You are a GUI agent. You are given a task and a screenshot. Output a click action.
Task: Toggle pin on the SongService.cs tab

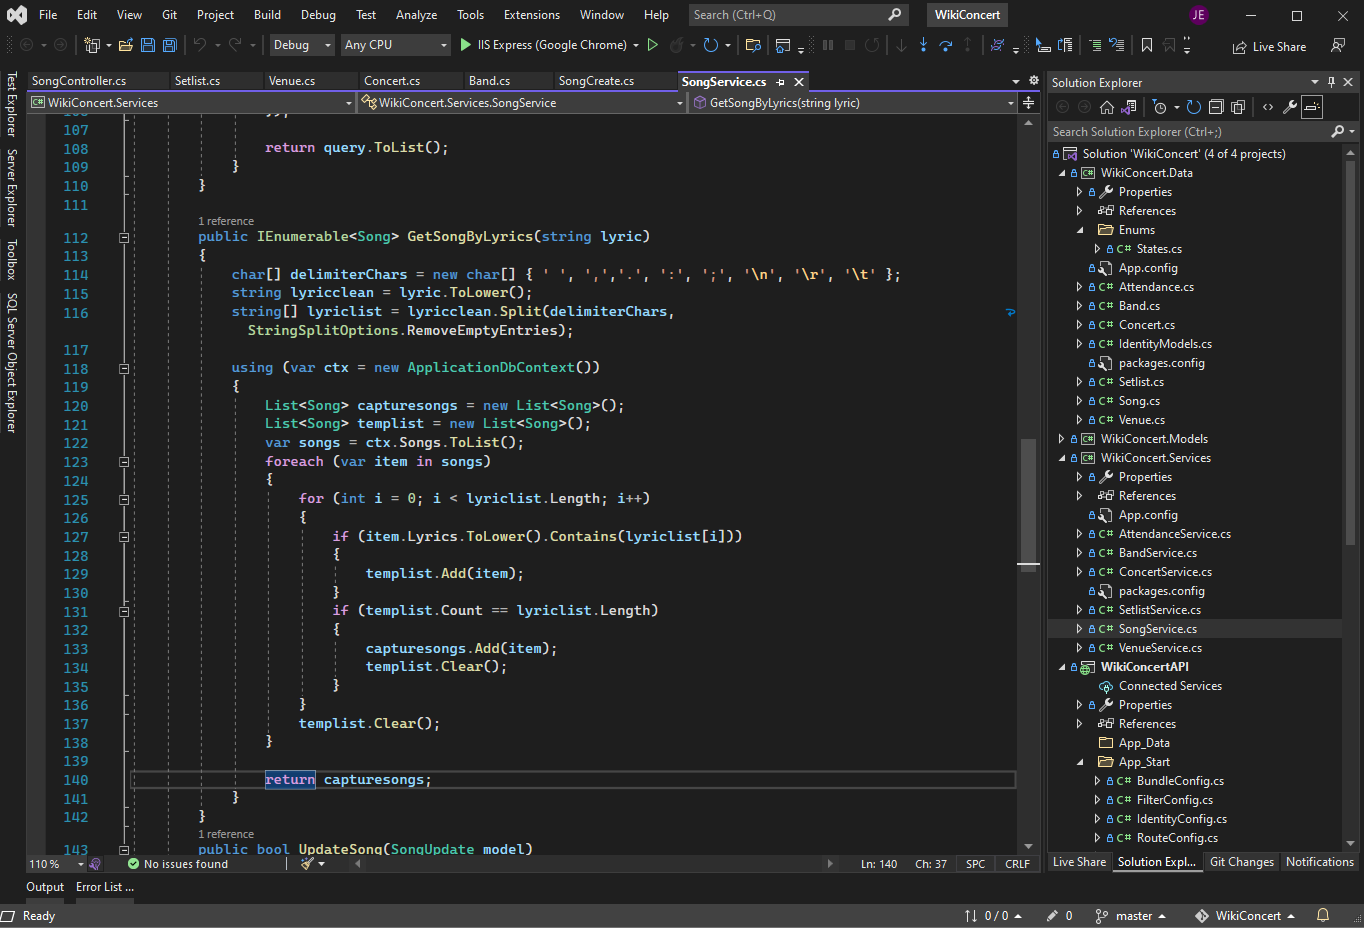(x=780, y=82)
